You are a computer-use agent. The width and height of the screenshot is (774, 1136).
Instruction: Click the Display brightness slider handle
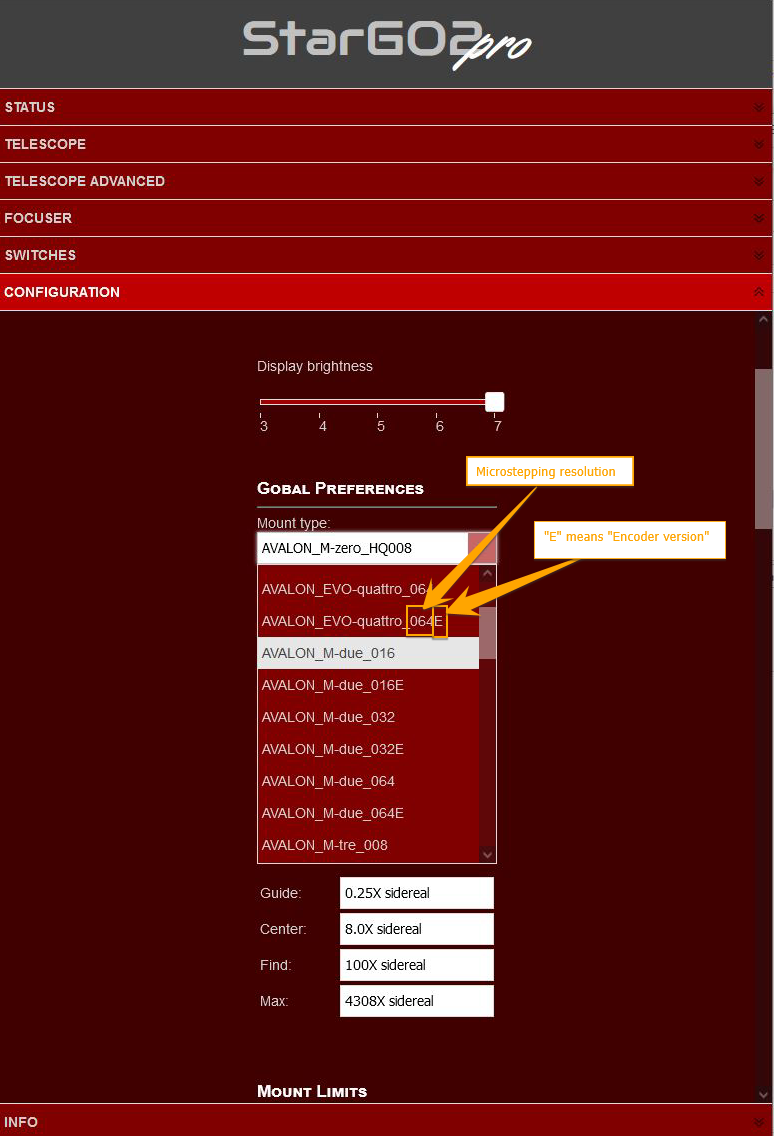(x=494, y=401)
